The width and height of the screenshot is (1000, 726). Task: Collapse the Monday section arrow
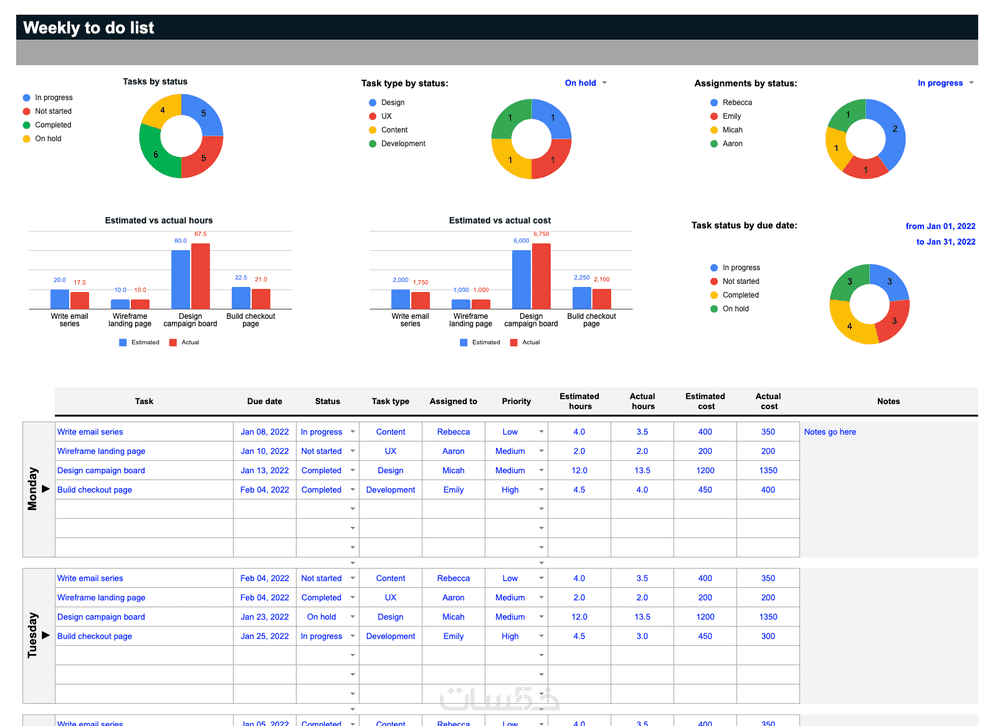[45, 489]
